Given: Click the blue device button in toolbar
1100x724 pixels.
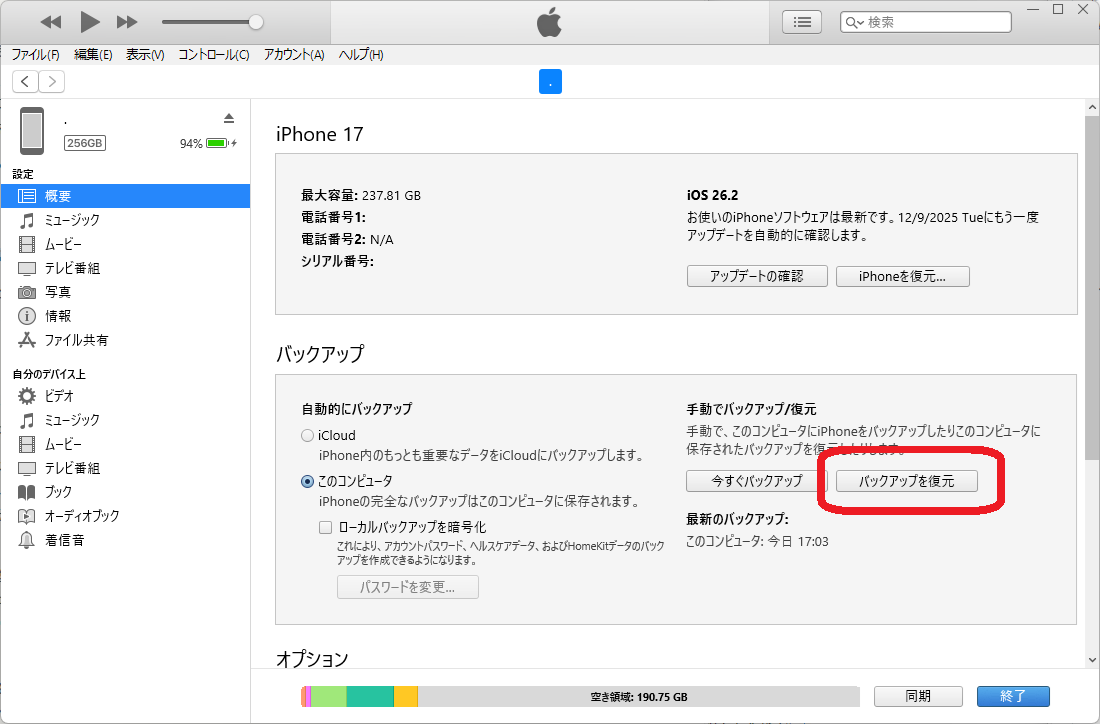Looking at the screenshot, I should coord(550,82).
